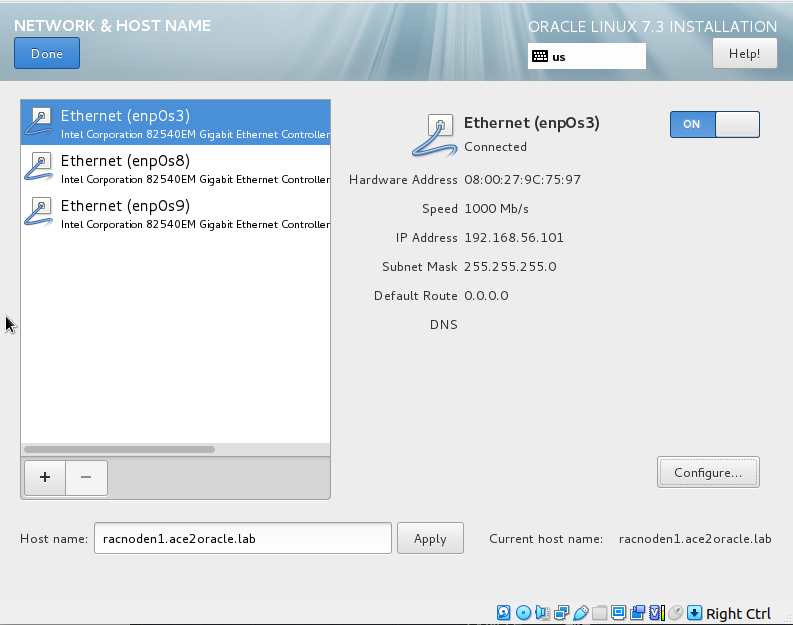Click ORACLE LINUX 7.3 INSTALLATION heading
Image resolution: width=793 pixels, height=625 pixels.
point(652,26)
